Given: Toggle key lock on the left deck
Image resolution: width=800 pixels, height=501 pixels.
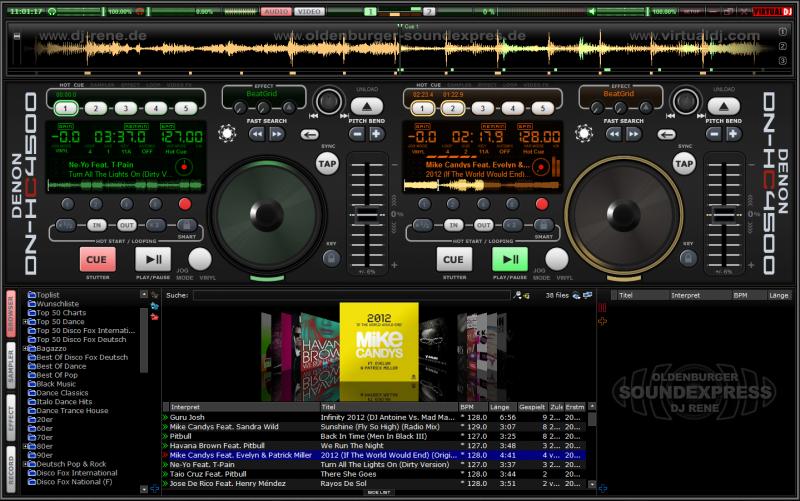Looking at the screenshot, I should pos(331,258).
